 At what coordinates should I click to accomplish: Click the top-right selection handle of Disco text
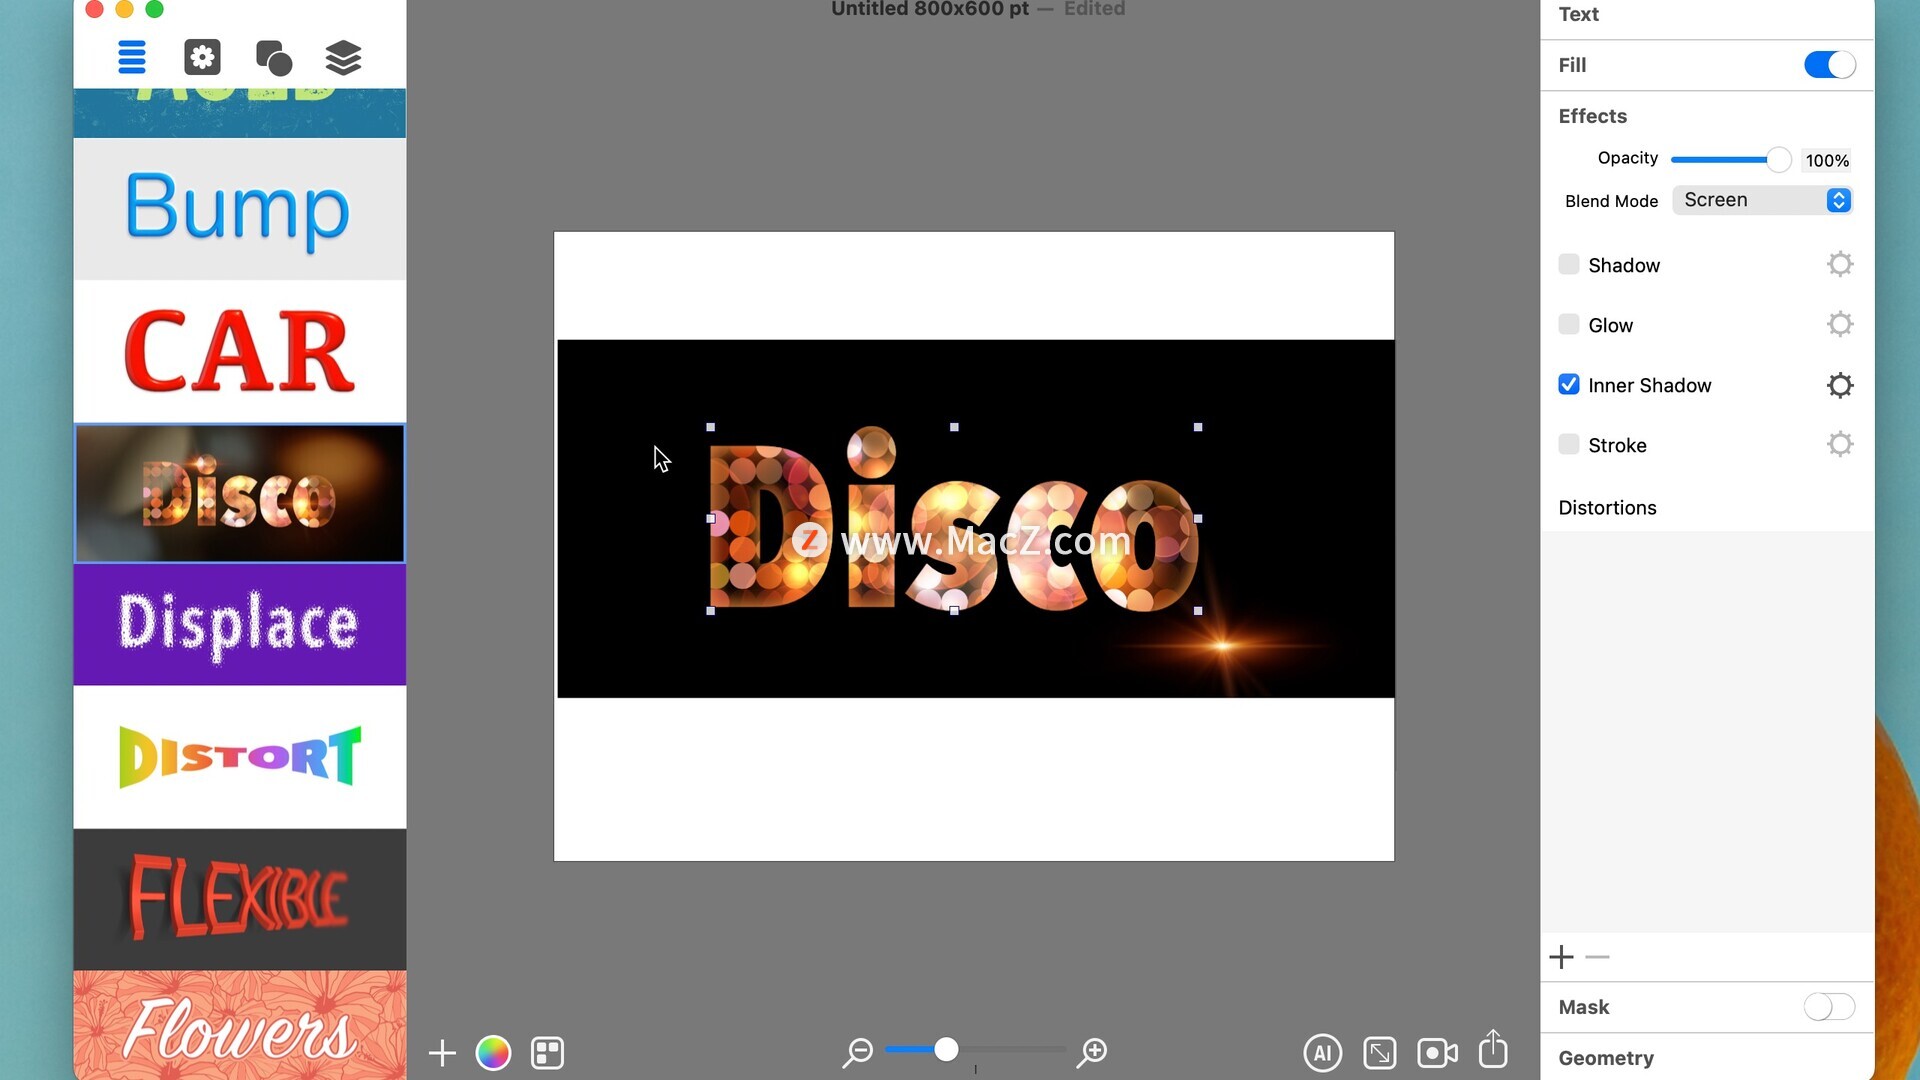point(1198,427)
